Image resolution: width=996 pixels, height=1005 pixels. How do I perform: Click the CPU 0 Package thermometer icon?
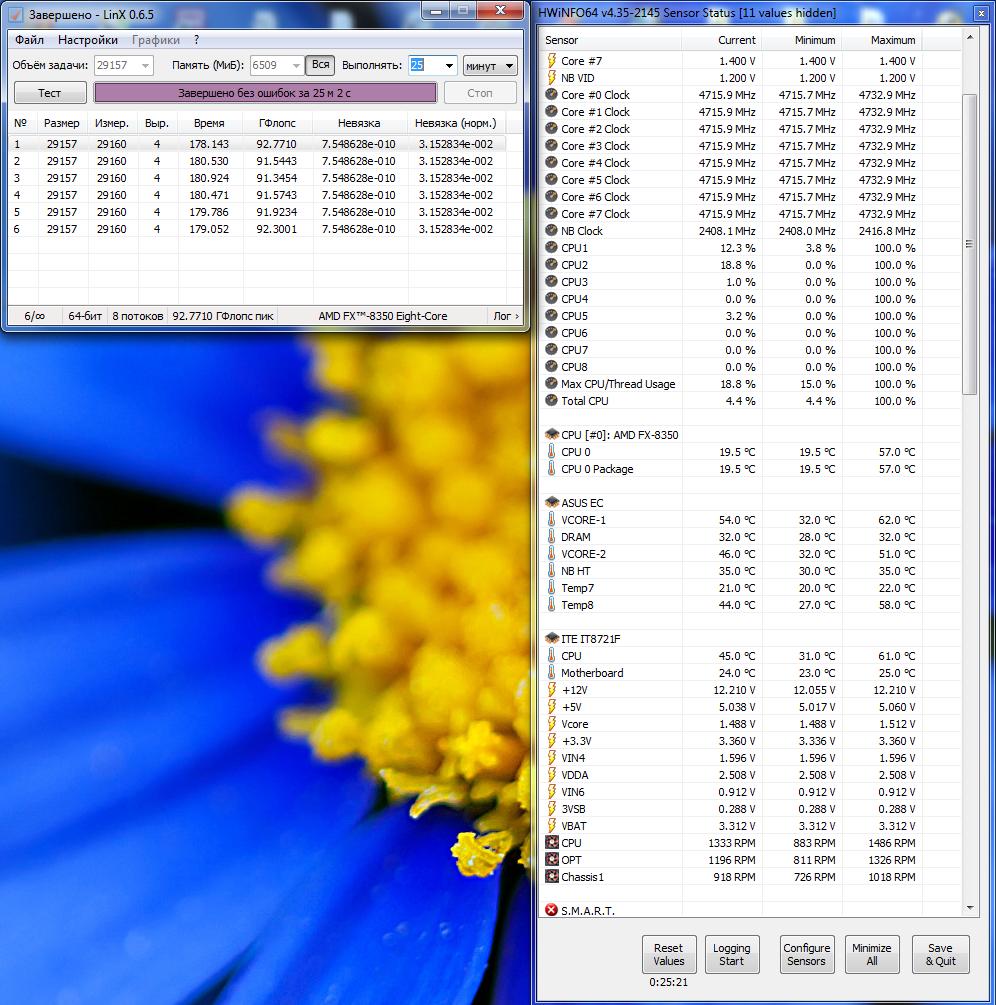click(x=551, y=469)
